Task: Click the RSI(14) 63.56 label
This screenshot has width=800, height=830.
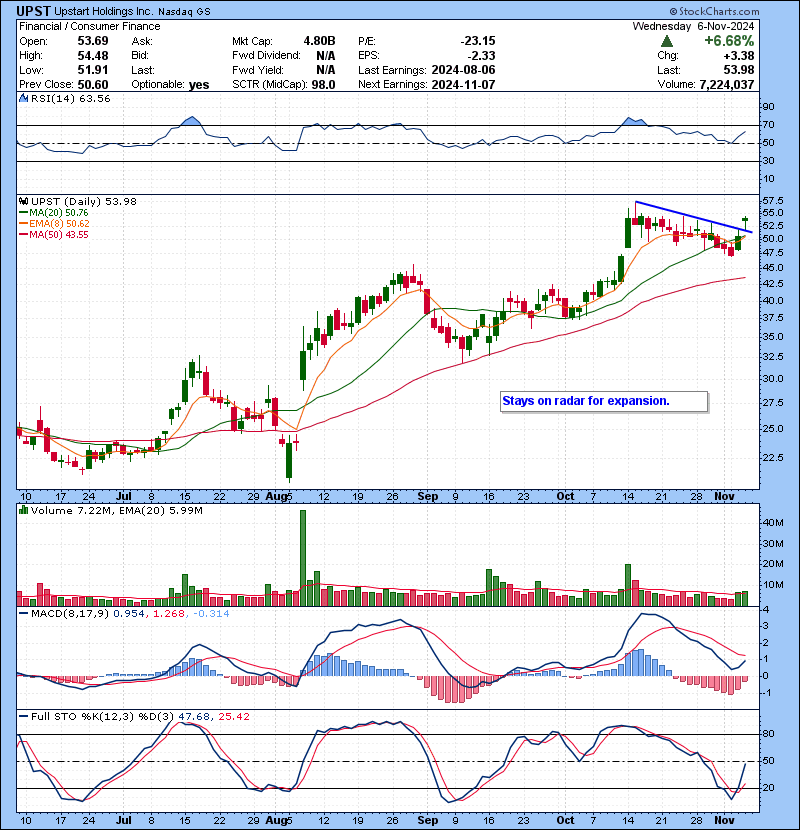Action: point(70,98)
